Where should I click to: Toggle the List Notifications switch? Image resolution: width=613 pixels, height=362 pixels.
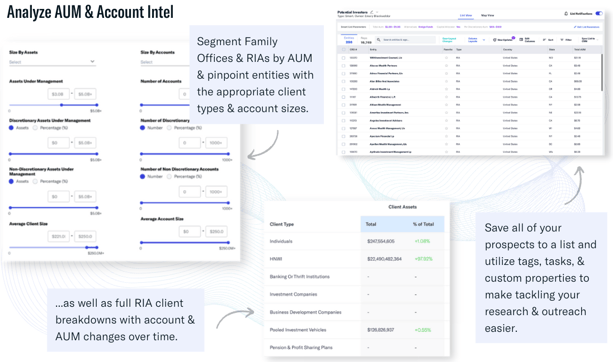click(599, 13)
